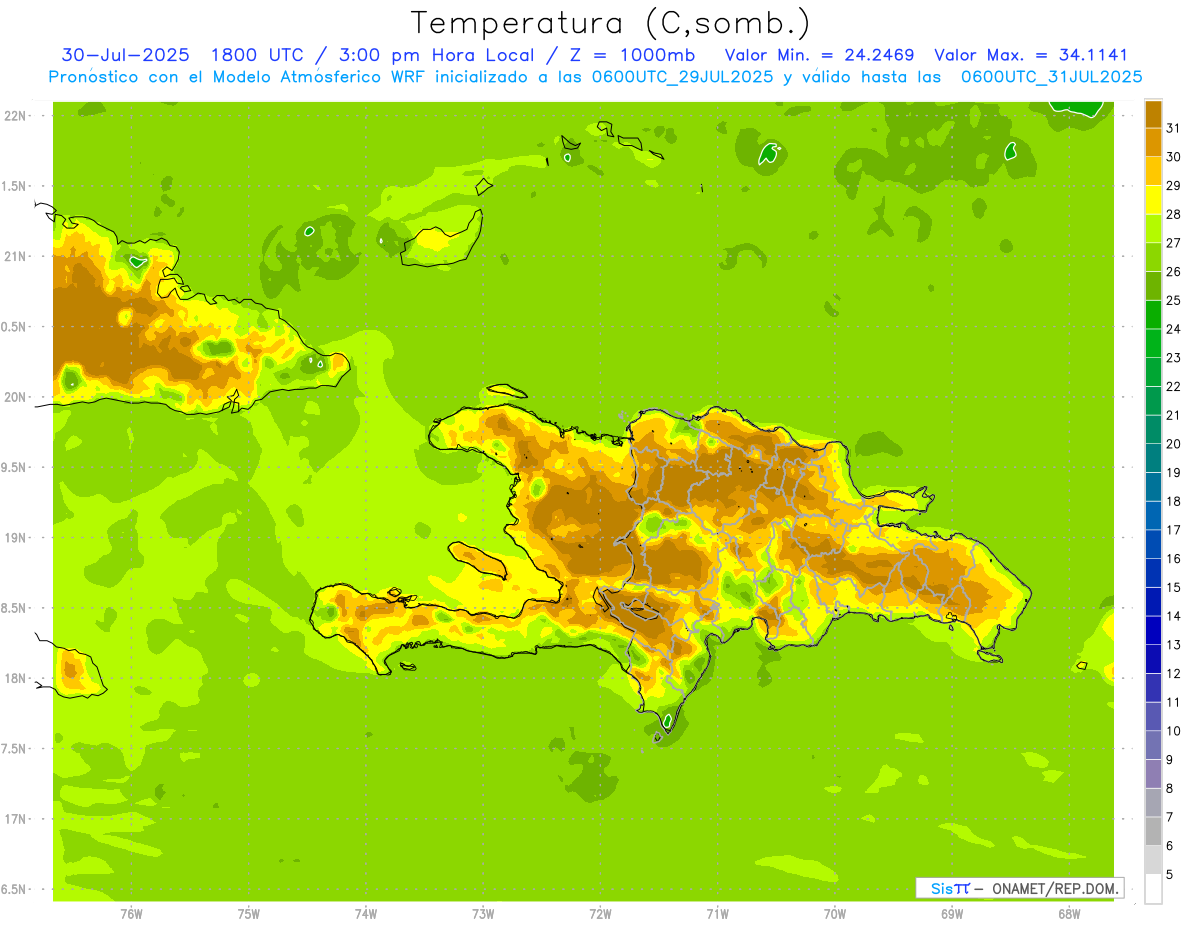Pick the green swatch between 23 and 24
Image resolution: width=1200 pixels, height=927 pixels.
(1153, 343)
